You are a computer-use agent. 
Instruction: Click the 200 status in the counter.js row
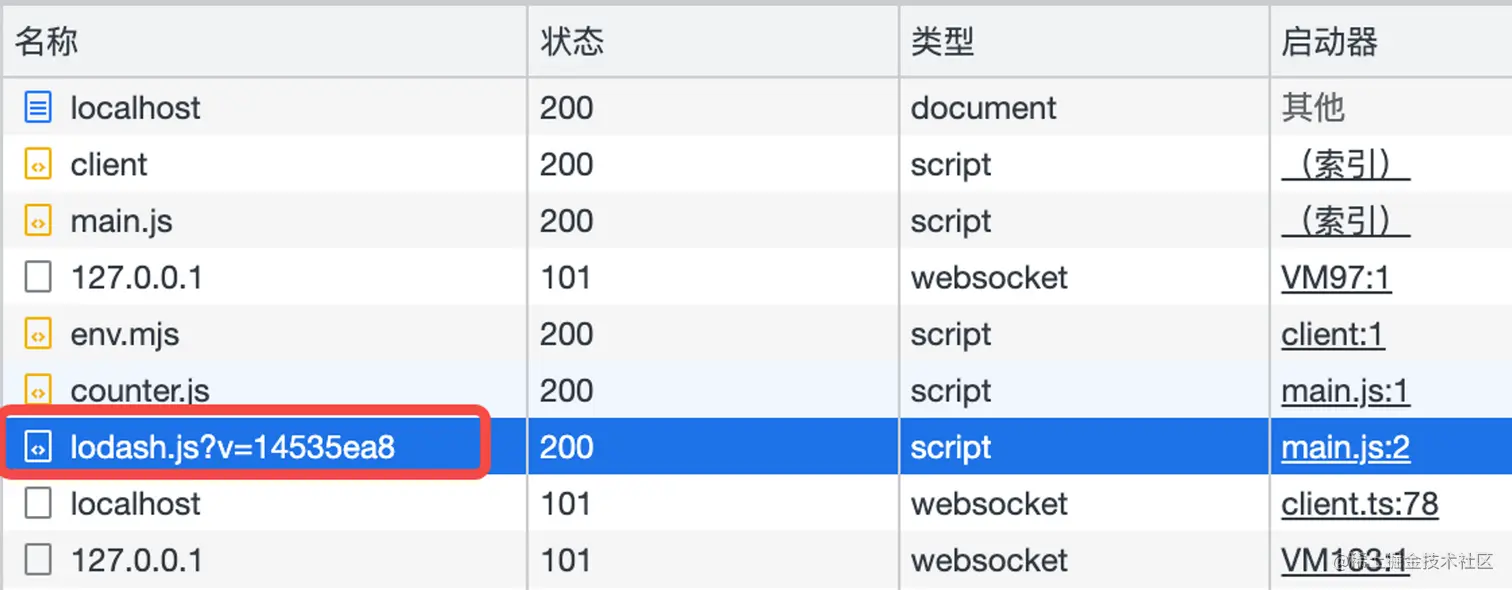[567, 391]
